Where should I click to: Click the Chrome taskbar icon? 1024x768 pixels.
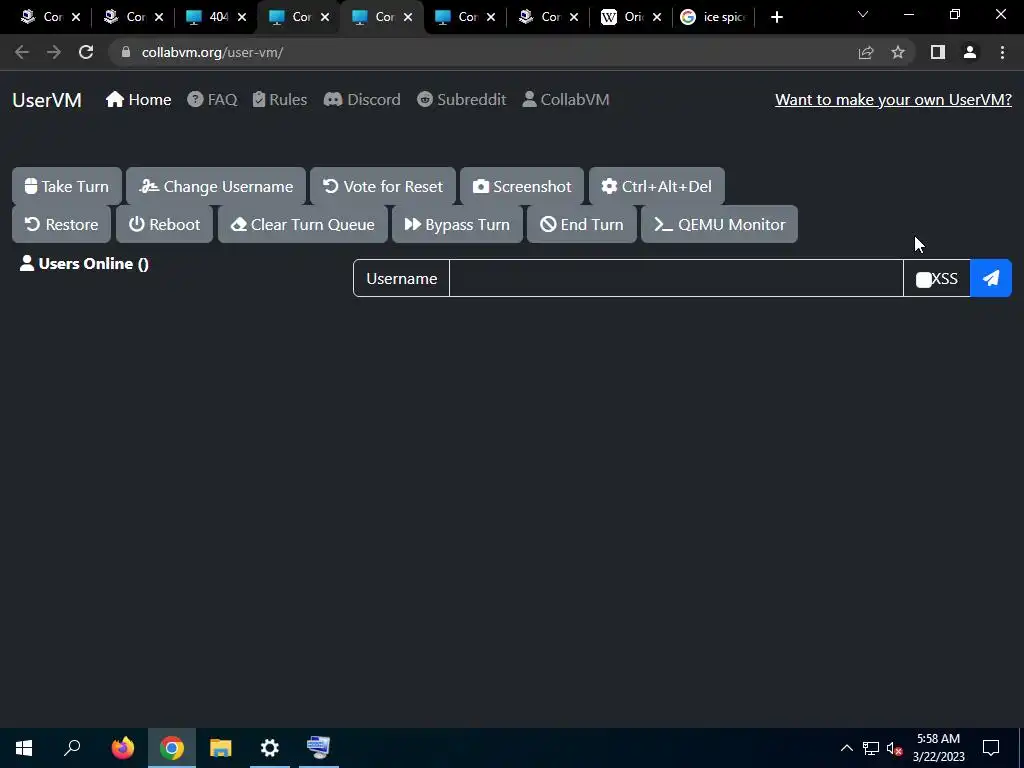tap(172, 748)
